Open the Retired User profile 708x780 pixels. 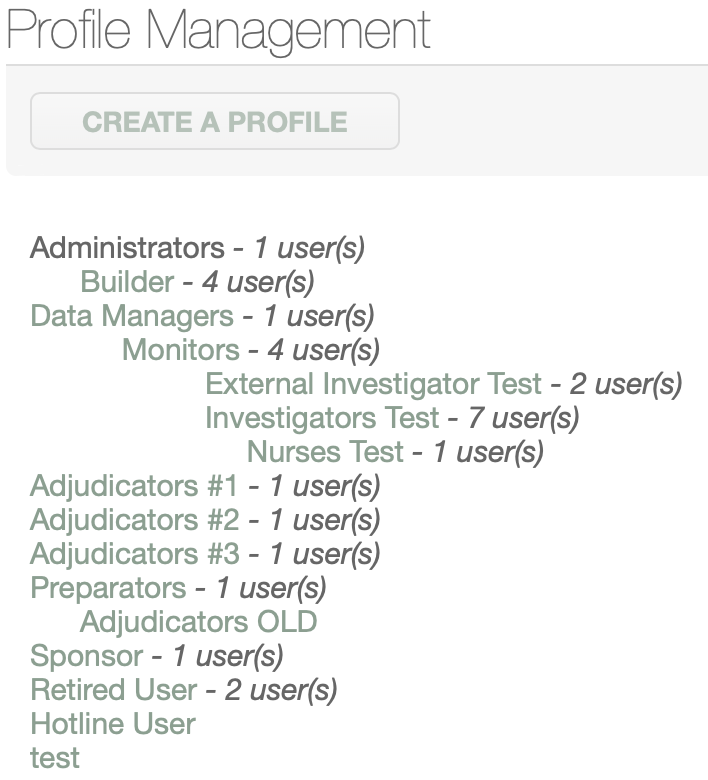114,690
